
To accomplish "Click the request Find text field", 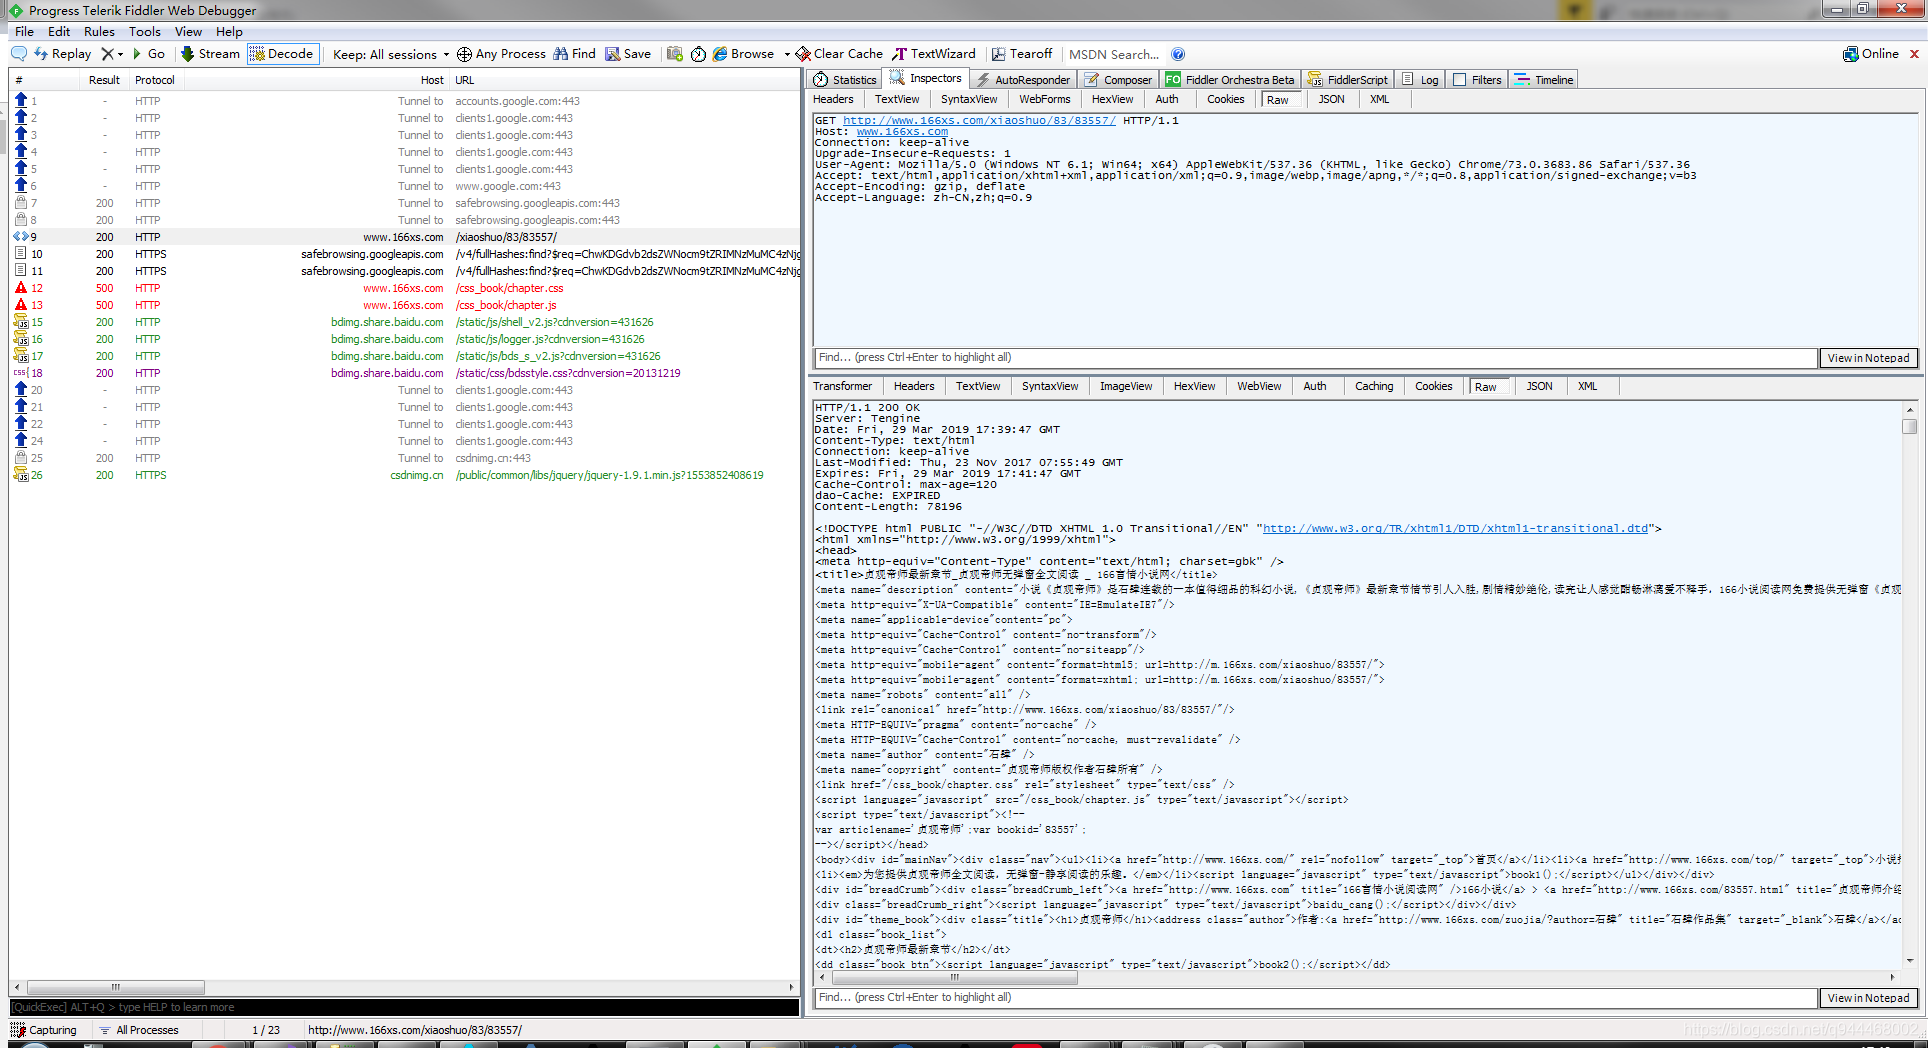I will [1315, 358].
